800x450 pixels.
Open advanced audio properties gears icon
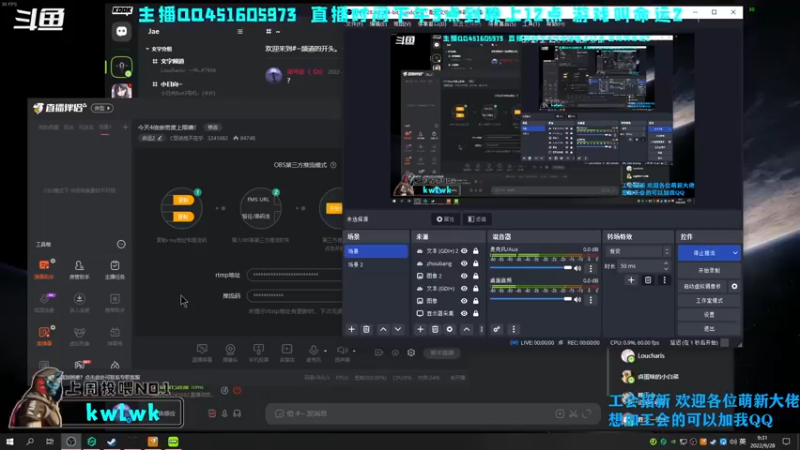pos(496,330)
